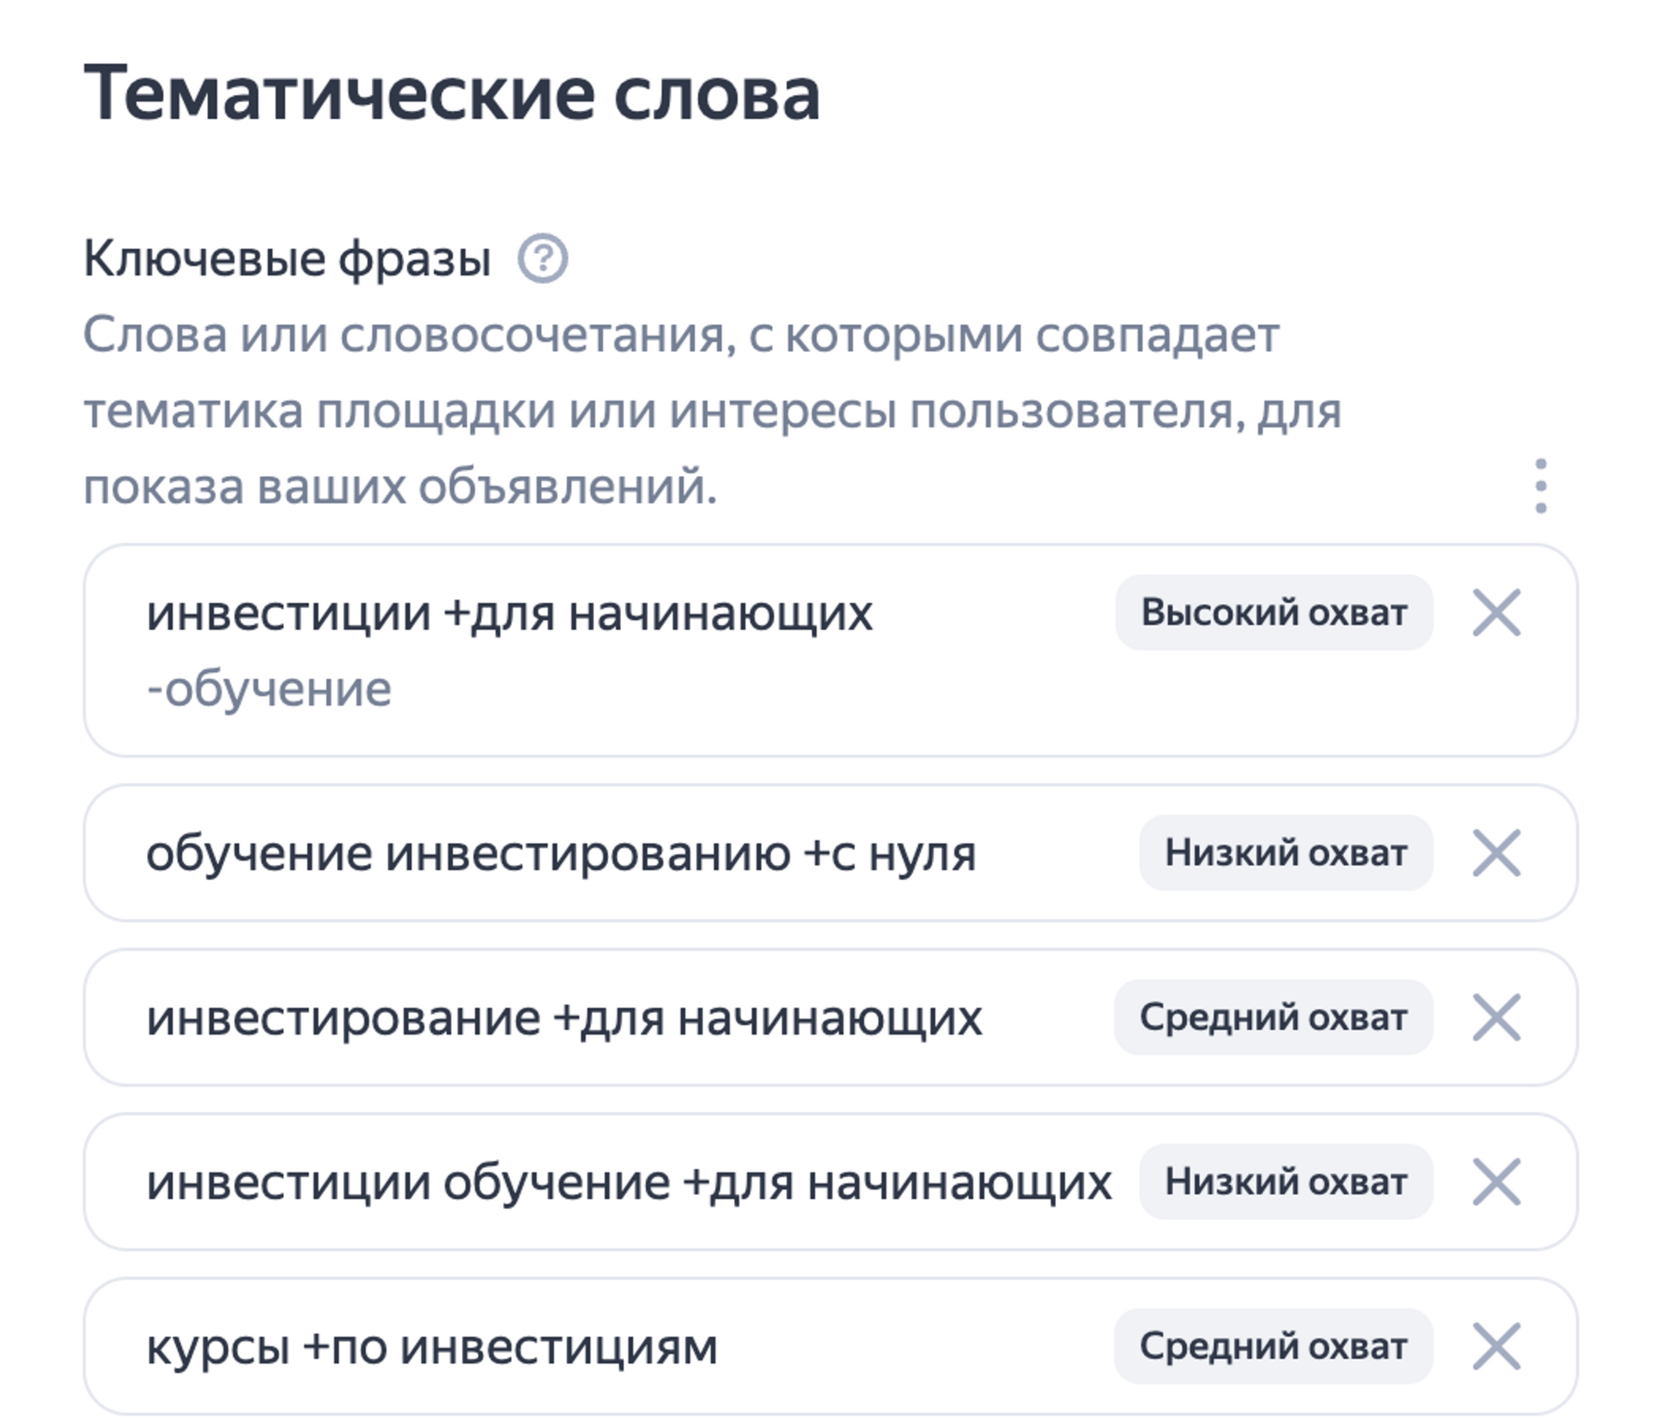Click the help icon beside Ключевые фразы
Image resolution: width=1680 pixels, height=1420 pixels.
(542, 259)
